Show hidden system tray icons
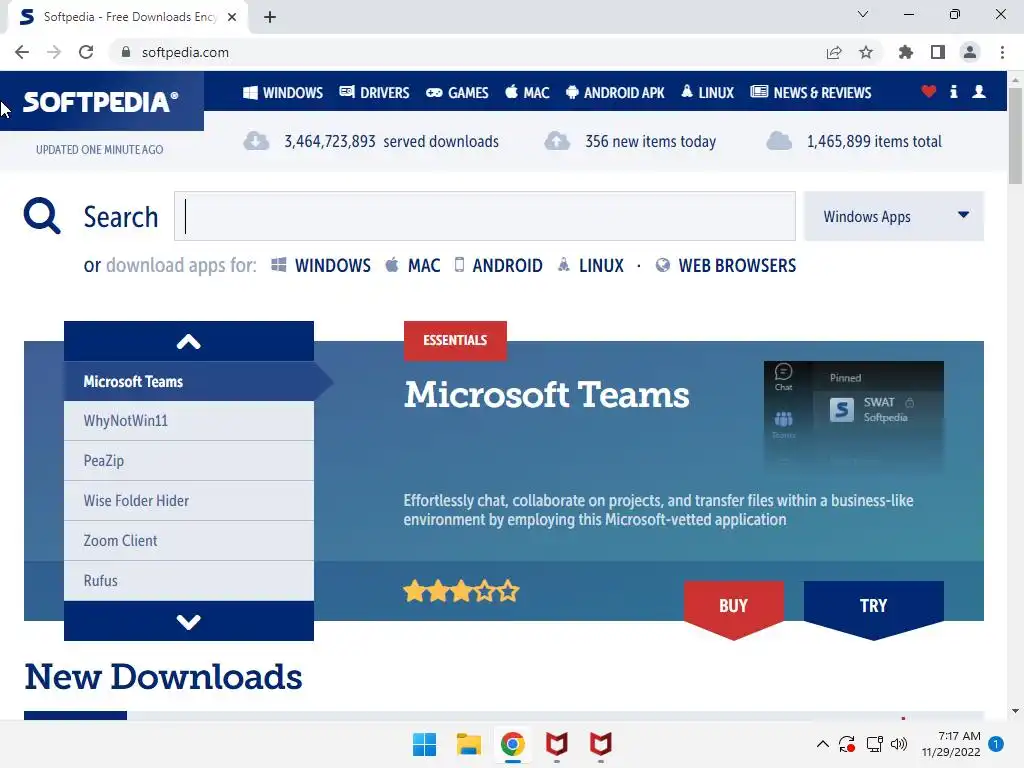 (823, 744)
